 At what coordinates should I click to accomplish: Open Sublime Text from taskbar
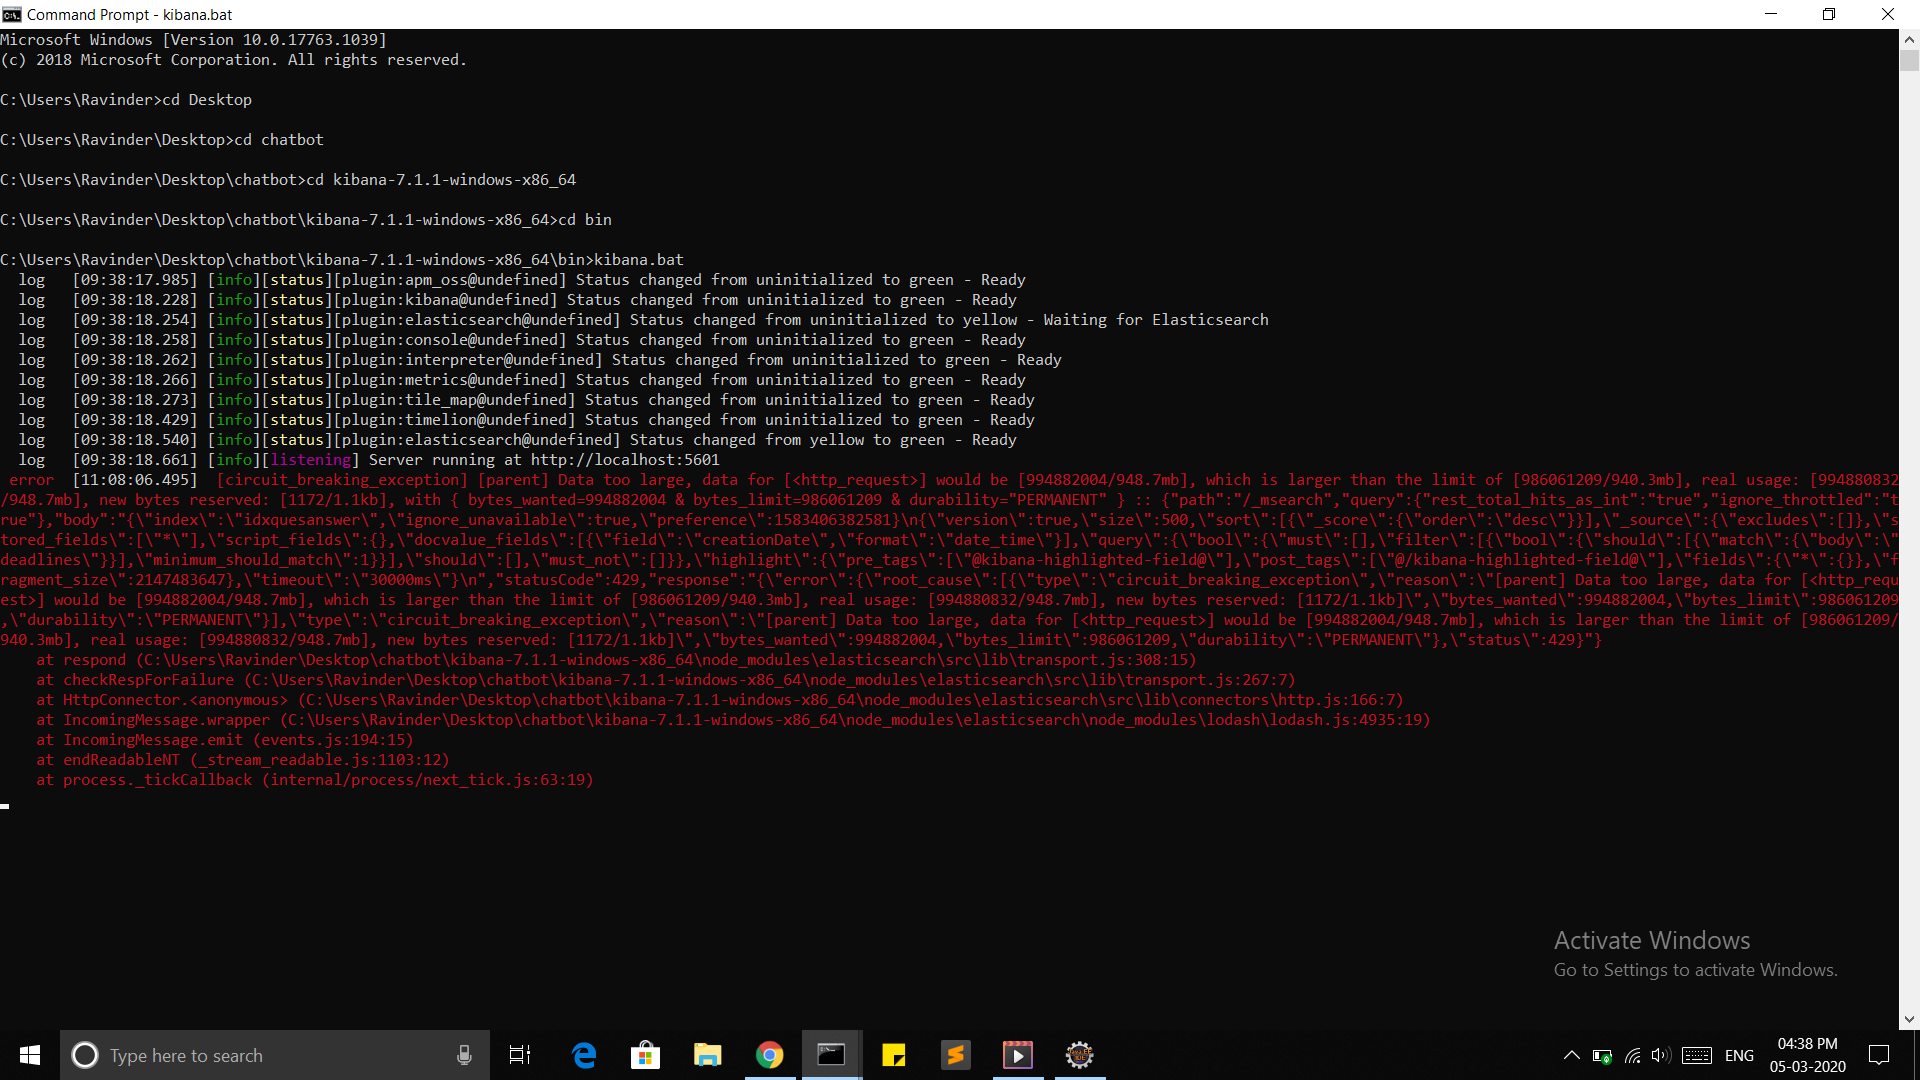point(956,1055)
